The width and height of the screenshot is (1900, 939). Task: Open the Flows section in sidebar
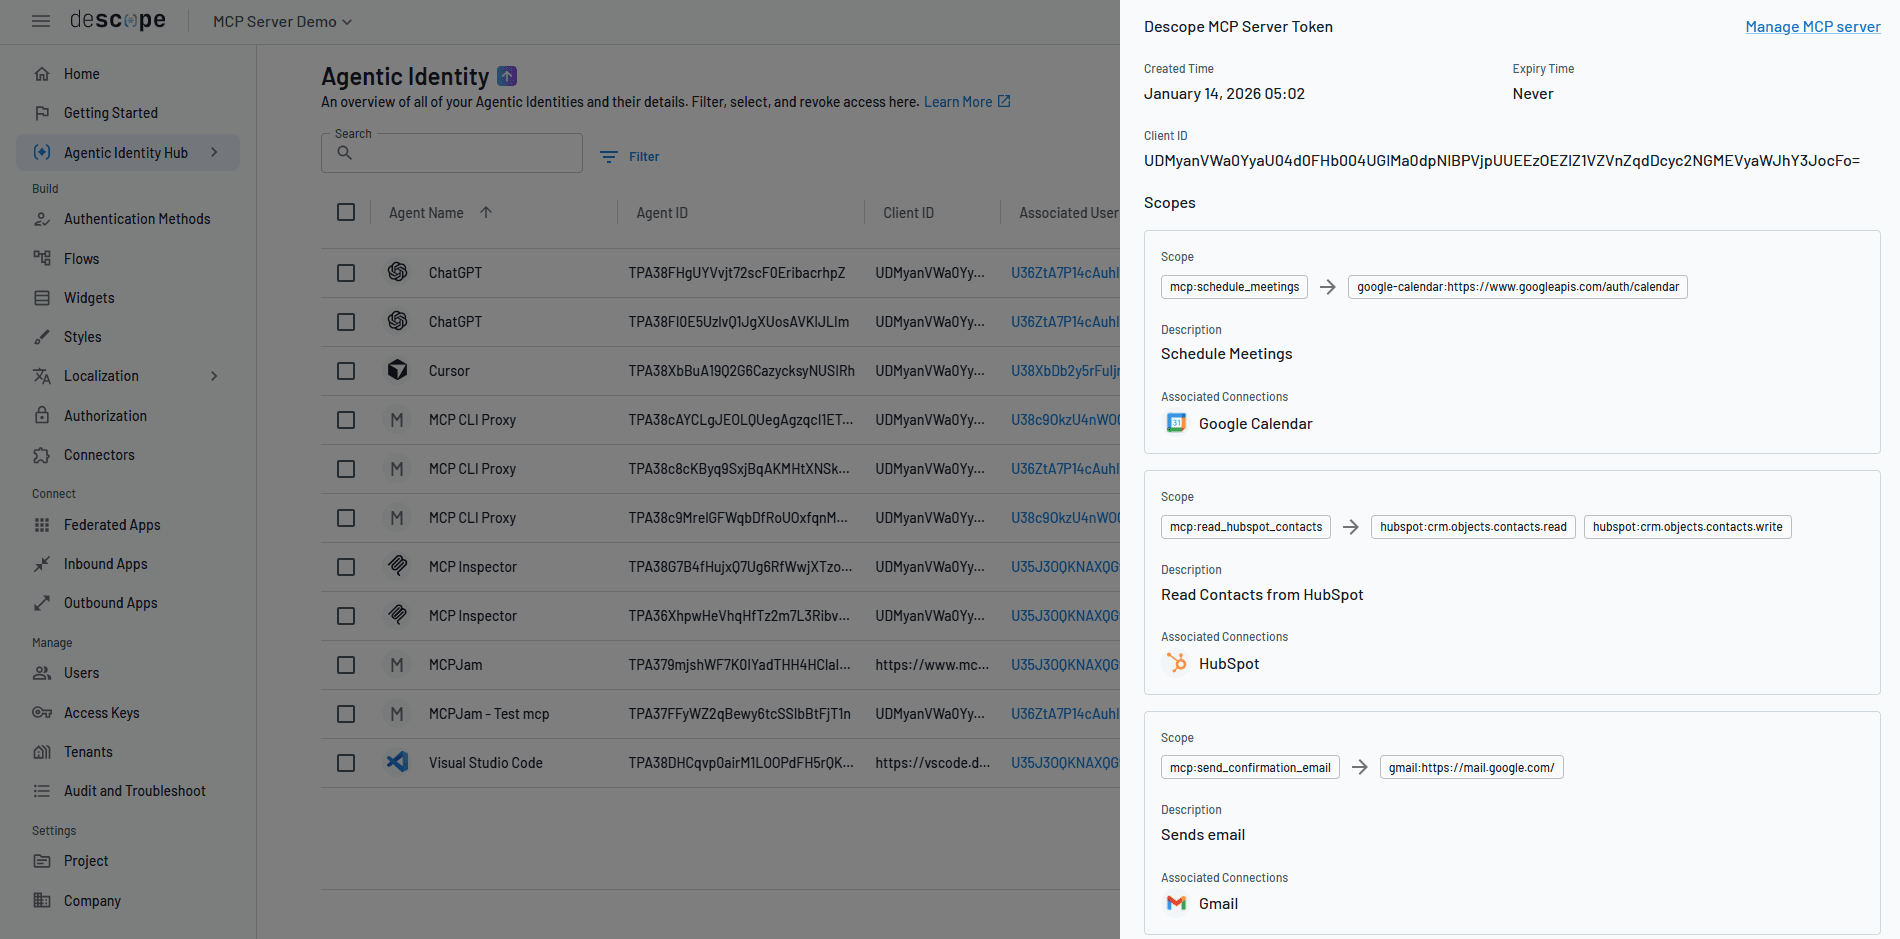79,258
